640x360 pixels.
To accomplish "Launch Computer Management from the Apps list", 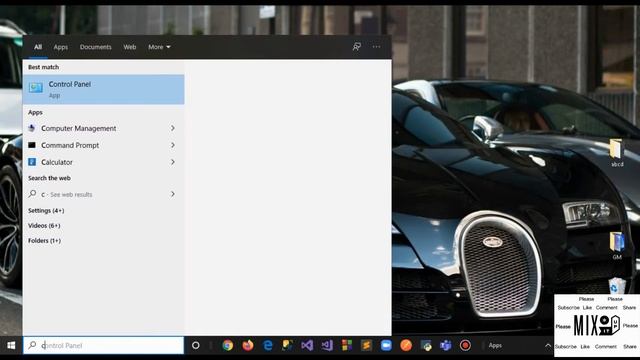I will click(78, 128).
